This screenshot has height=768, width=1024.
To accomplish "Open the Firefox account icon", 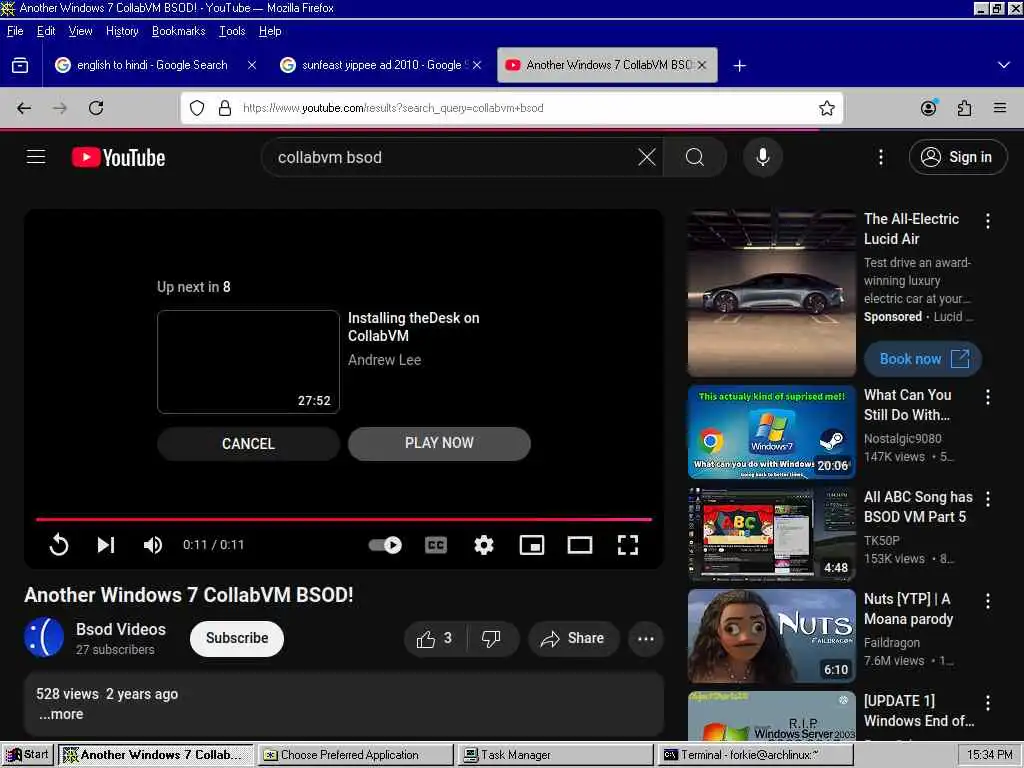I will point(929,108).
